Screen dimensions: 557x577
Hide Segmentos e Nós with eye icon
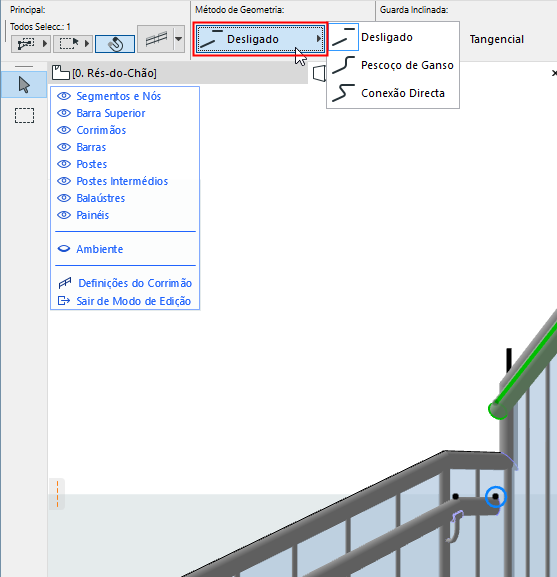[64, 96]
